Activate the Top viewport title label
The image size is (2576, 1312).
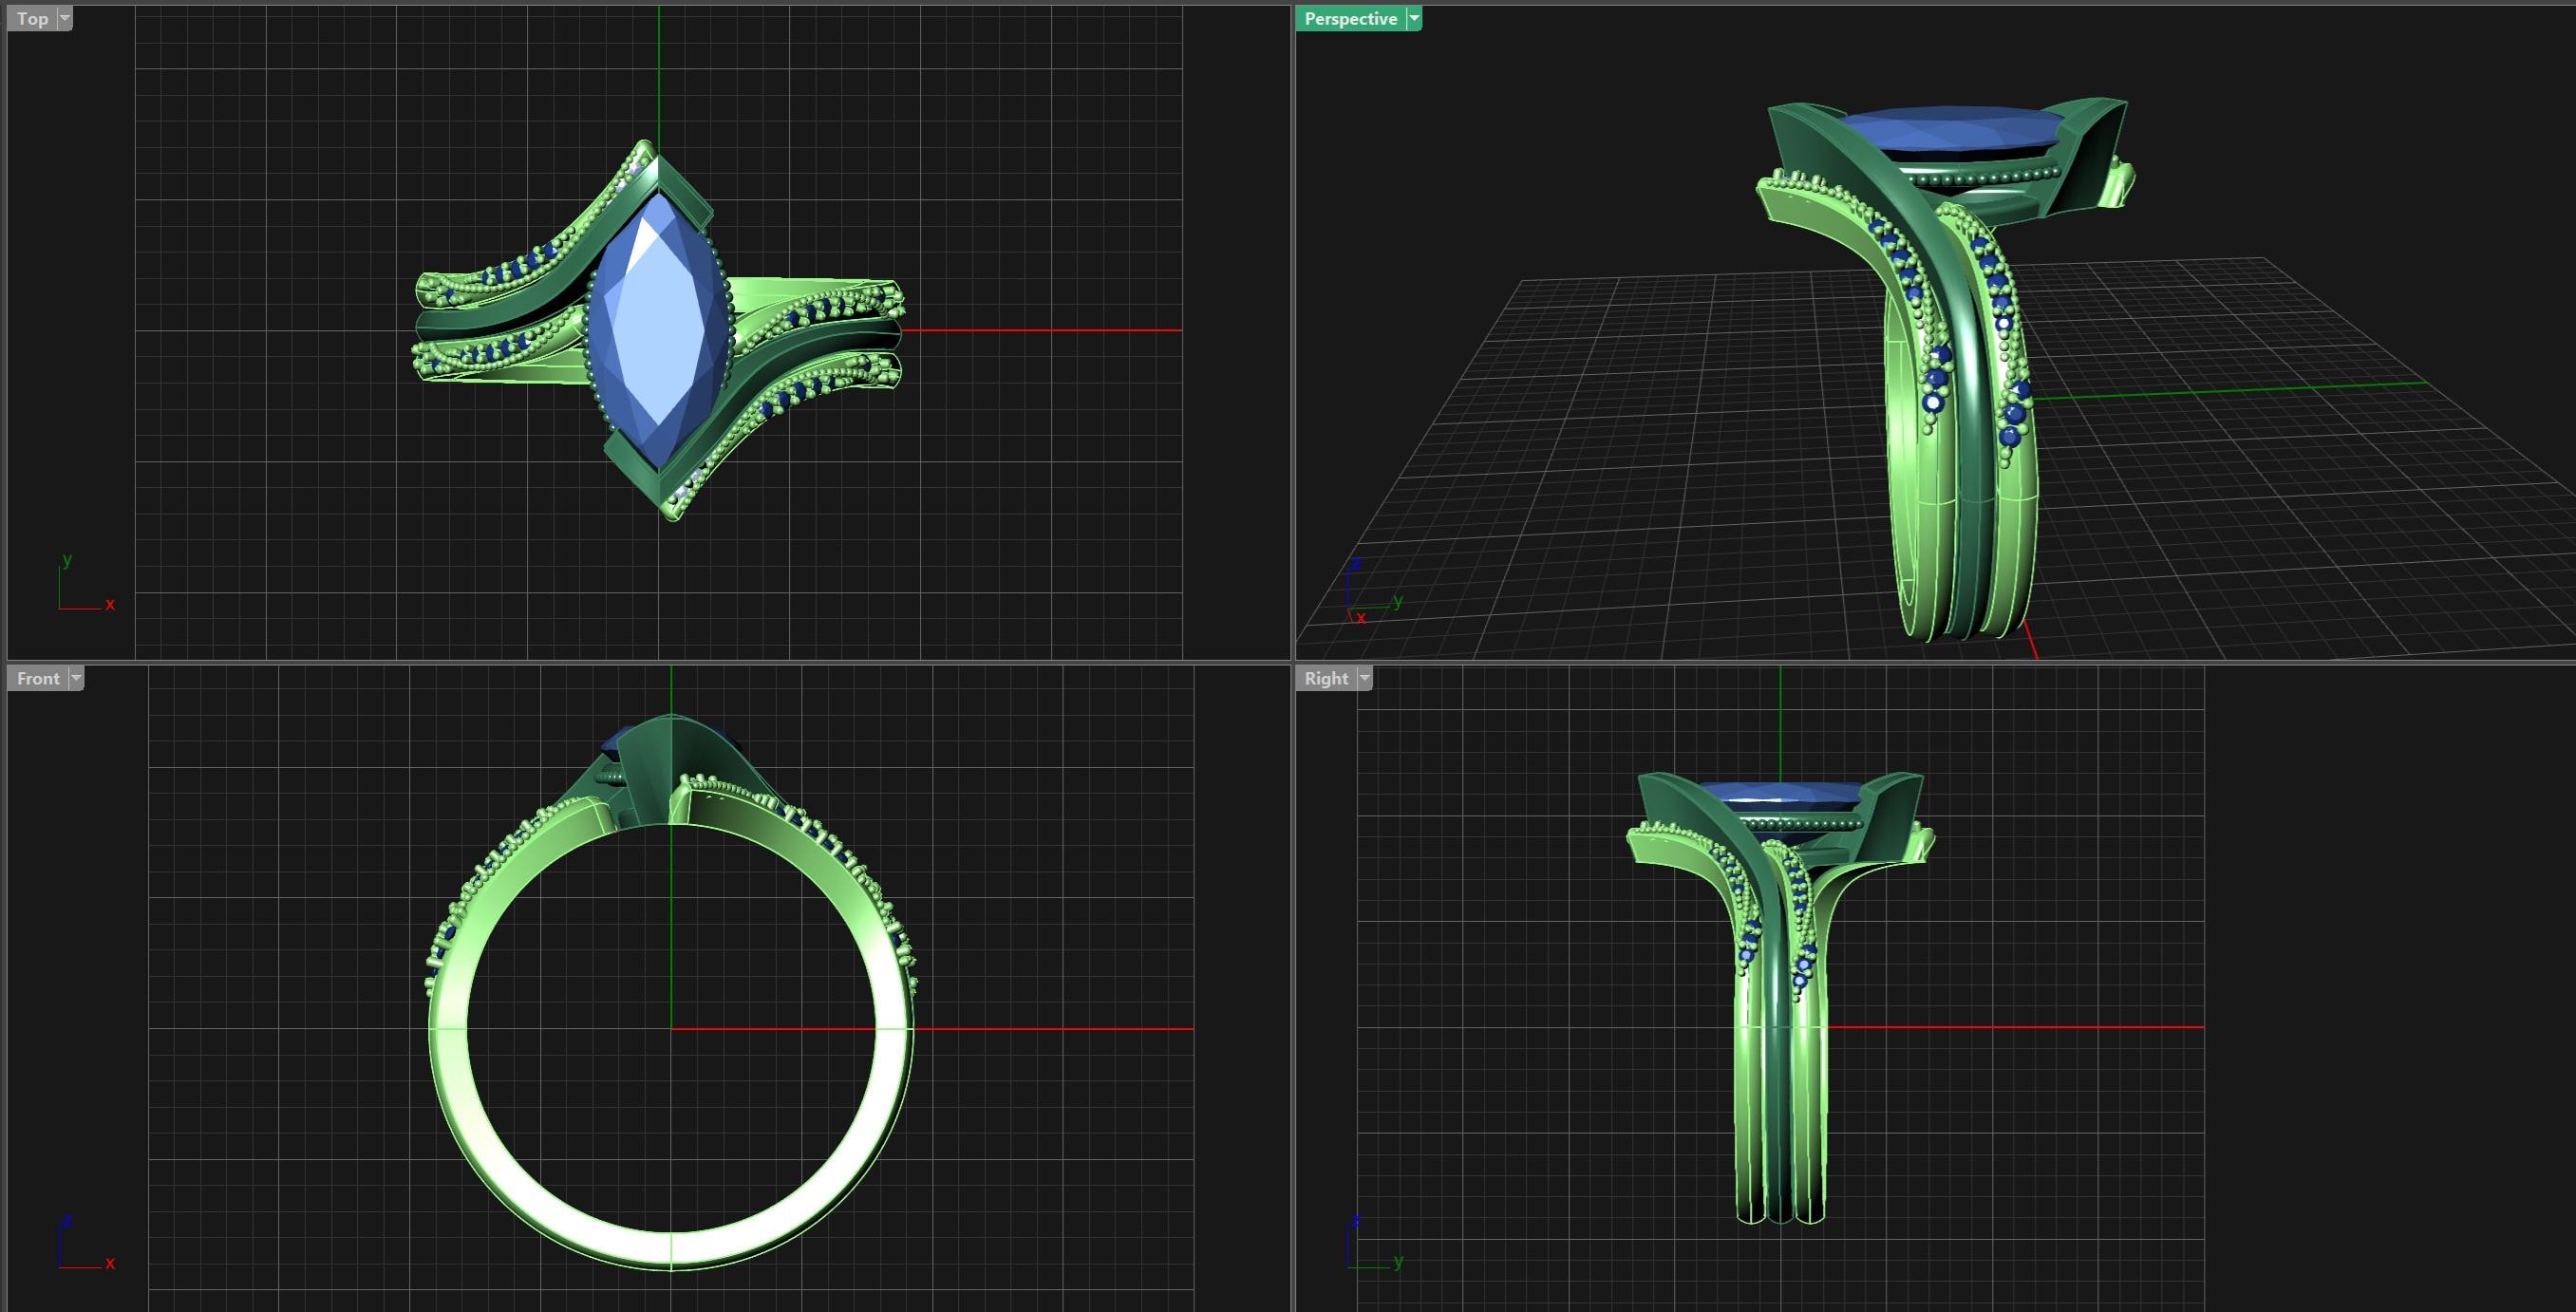coord(32,19)
